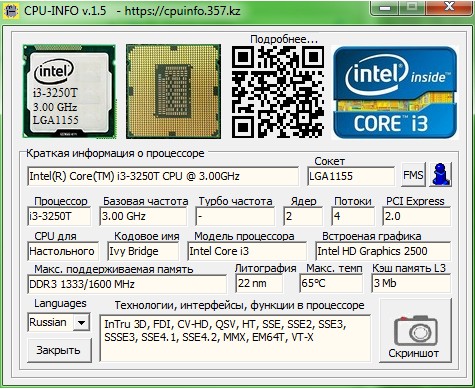Click the max temperature field 65°C

tap(331, 284)
